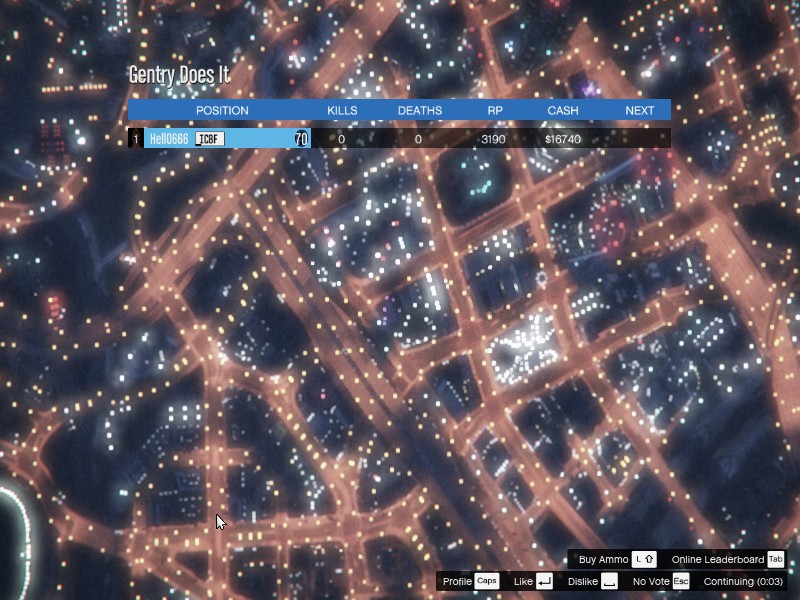
Task: Click the rank 70 badge on player row
Action: tap(301, 139)
